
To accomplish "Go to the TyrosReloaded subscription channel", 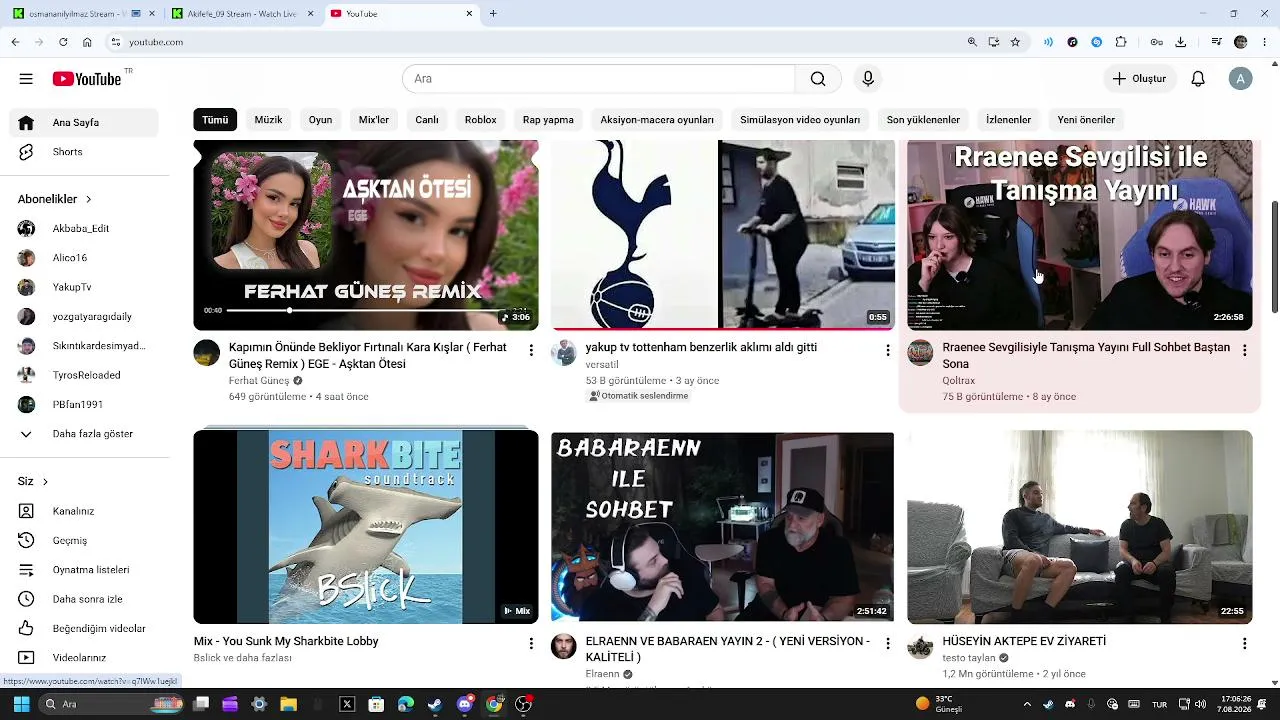I will (84, 375).
